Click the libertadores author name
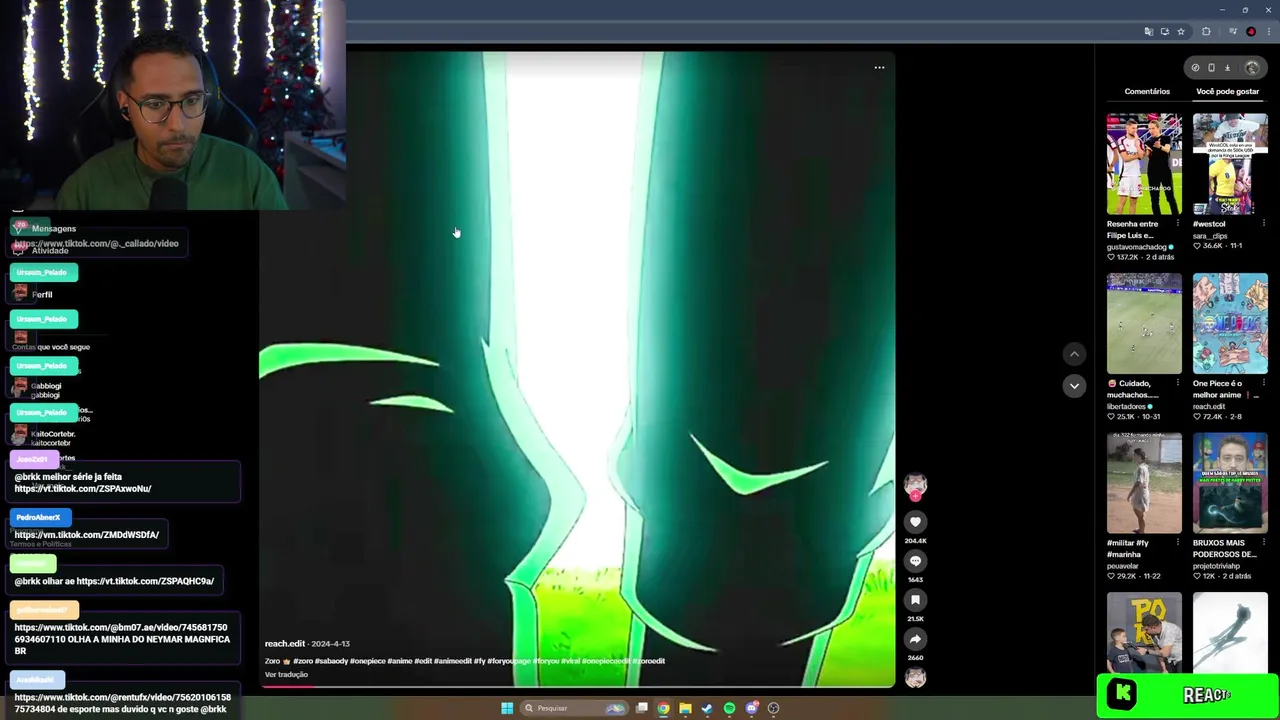 coord(1126,407)
